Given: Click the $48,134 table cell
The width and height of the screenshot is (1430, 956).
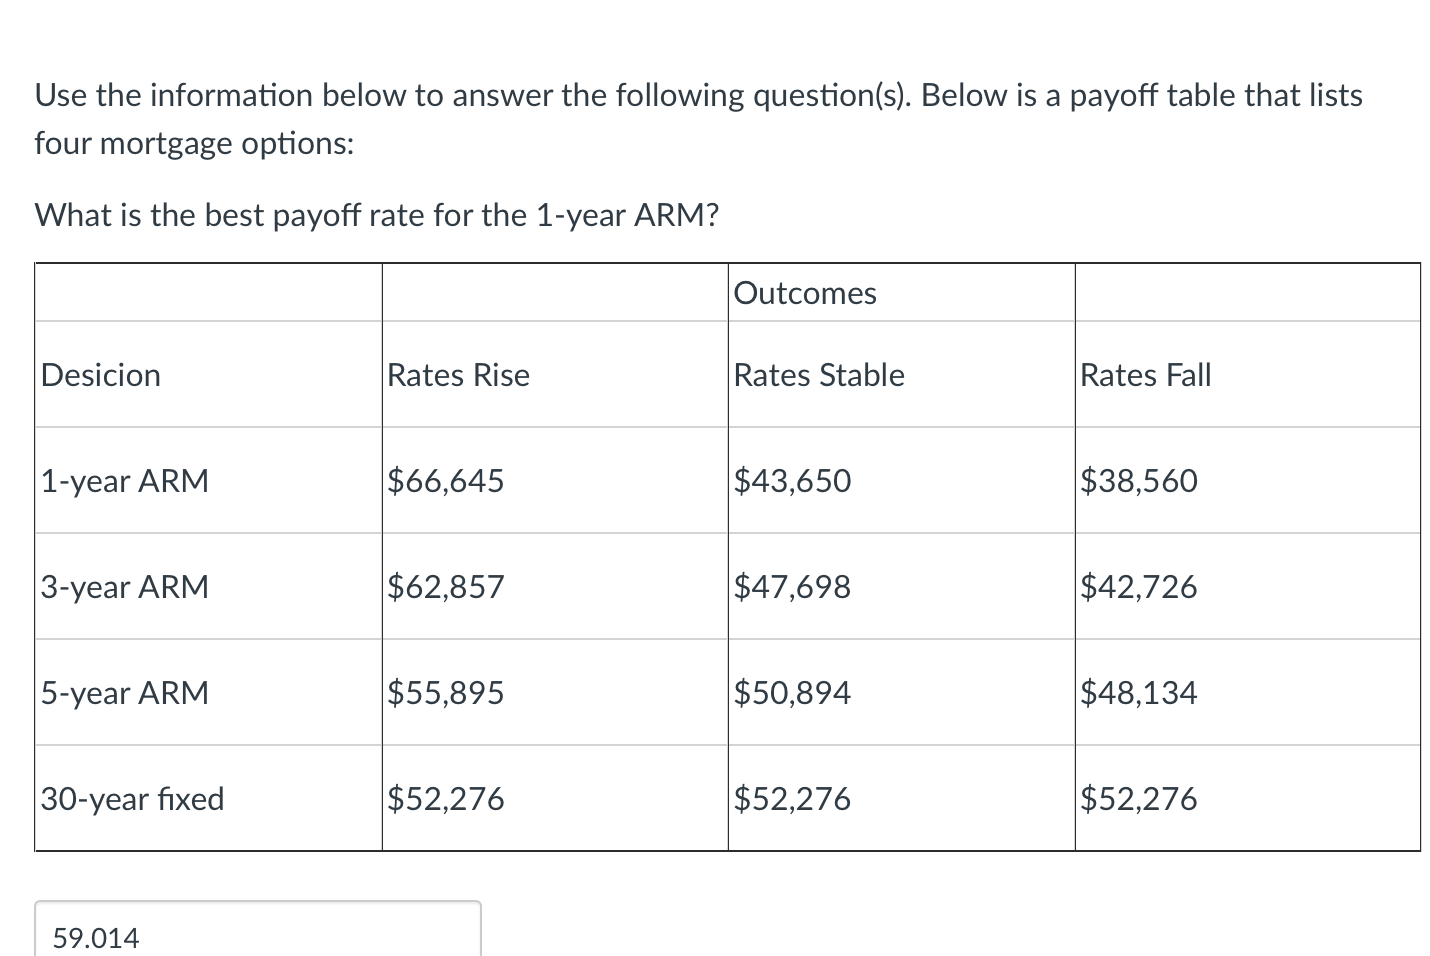Looking at the screenshot, I should 1139,692.
